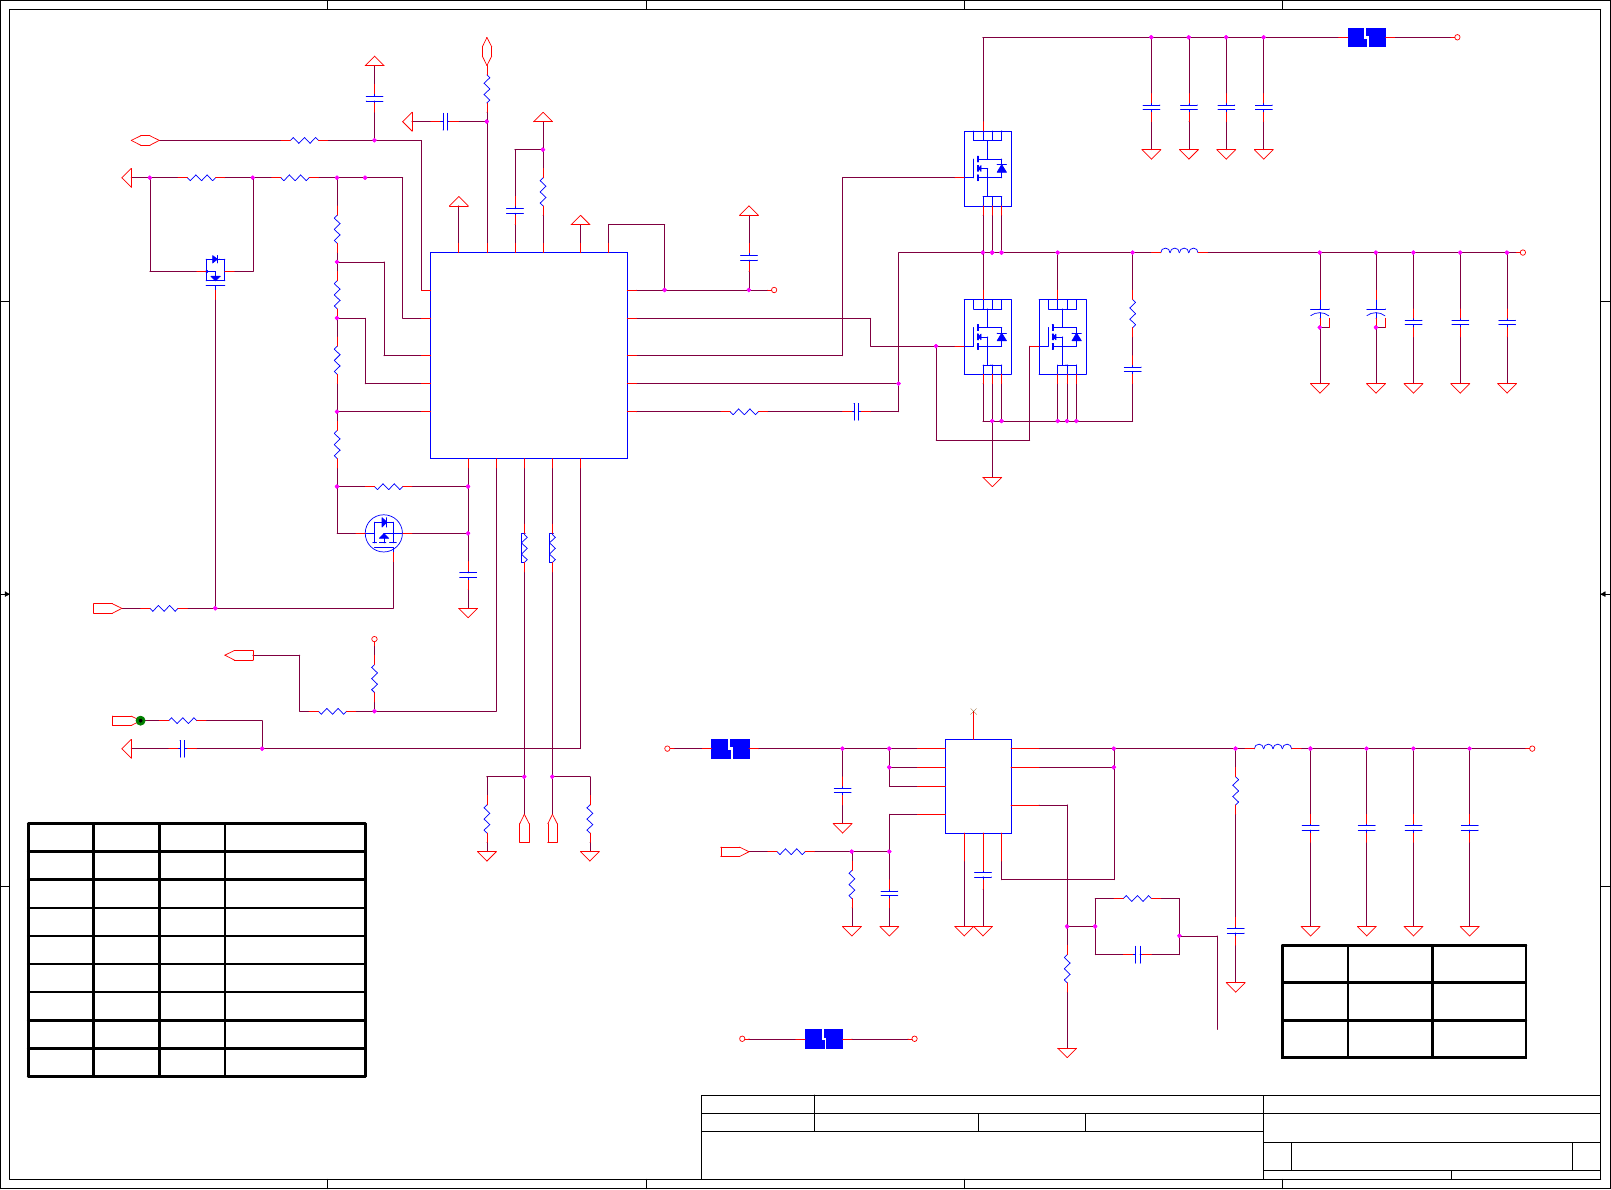
Task: Select the first polarized output capacitor
Action: (x=1320, y=316)
